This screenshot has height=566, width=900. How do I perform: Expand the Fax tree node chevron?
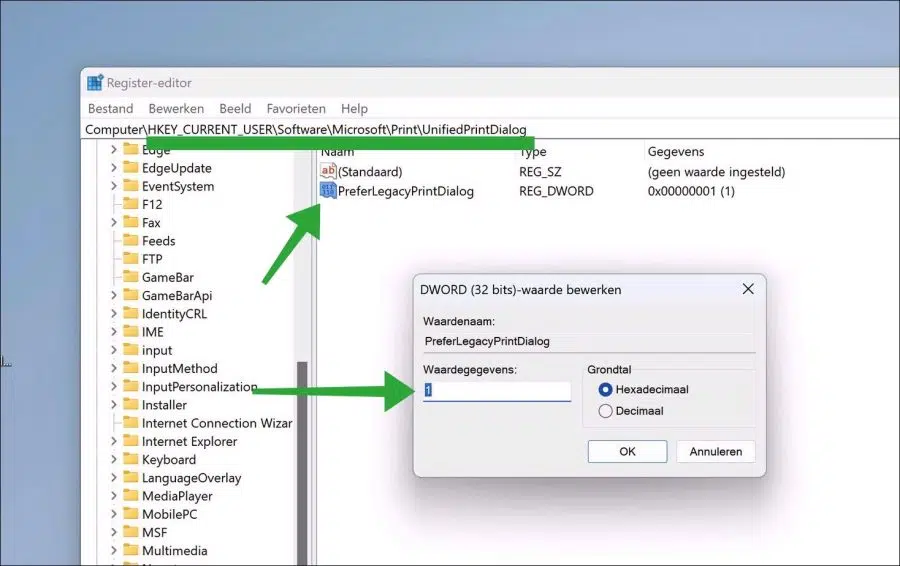114,222
